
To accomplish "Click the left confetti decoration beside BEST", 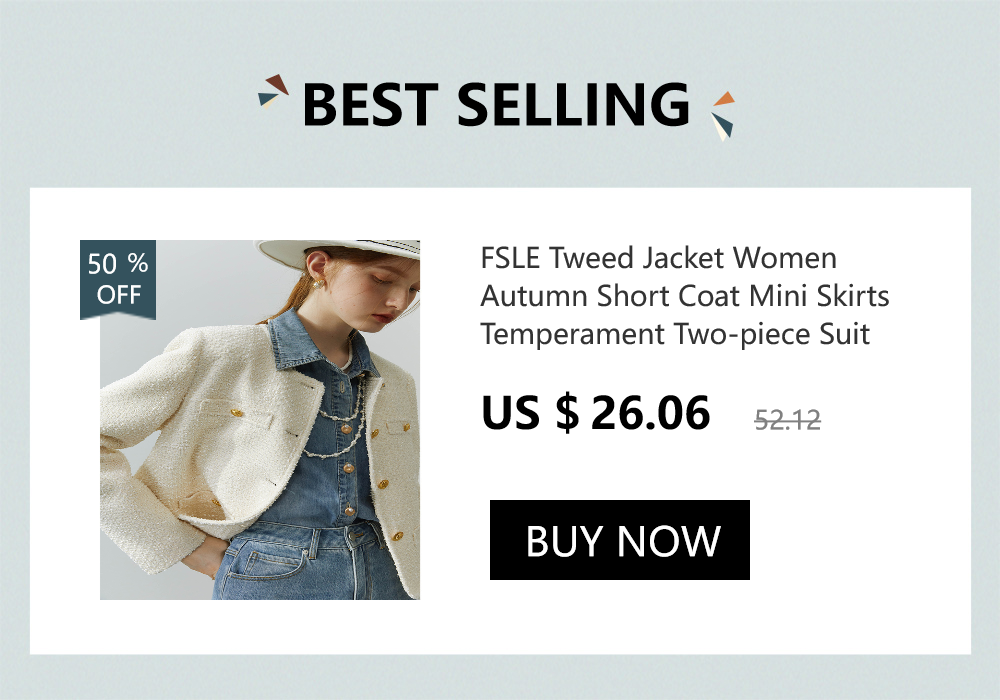I will (x=273, y=91).
